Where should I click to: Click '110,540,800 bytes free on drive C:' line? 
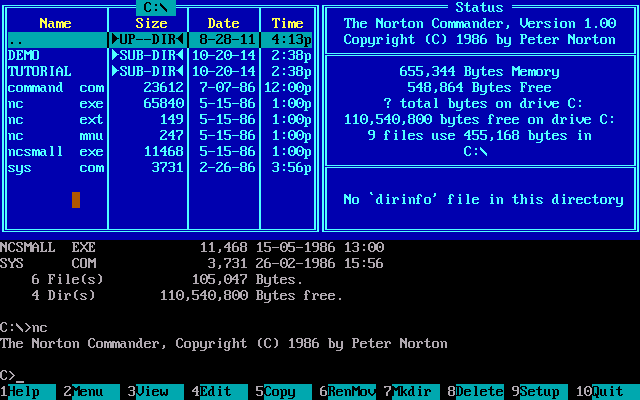click(480, 120)
